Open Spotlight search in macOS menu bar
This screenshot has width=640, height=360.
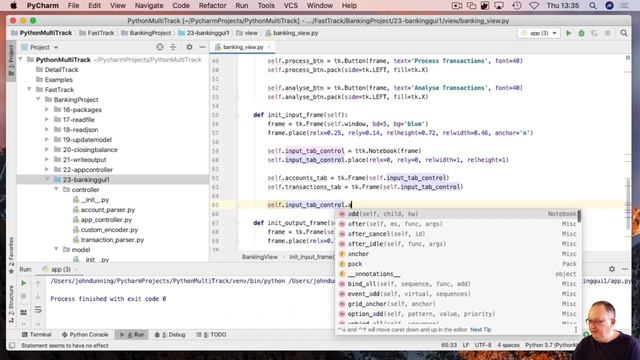tap(593, 6)
